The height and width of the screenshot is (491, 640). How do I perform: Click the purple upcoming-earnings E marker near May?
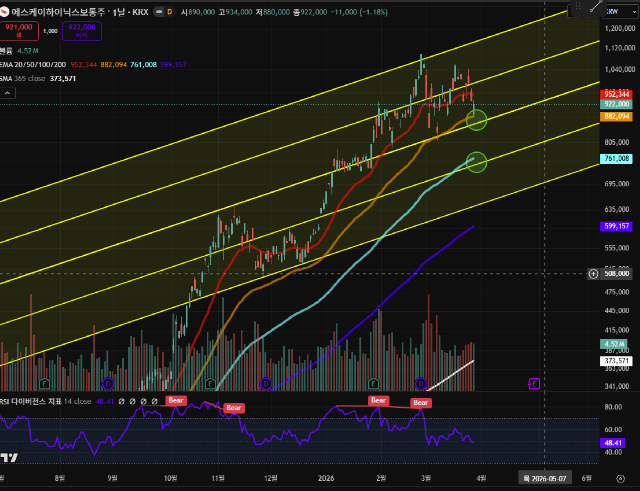pyautogui.click(x=534, y=384)
